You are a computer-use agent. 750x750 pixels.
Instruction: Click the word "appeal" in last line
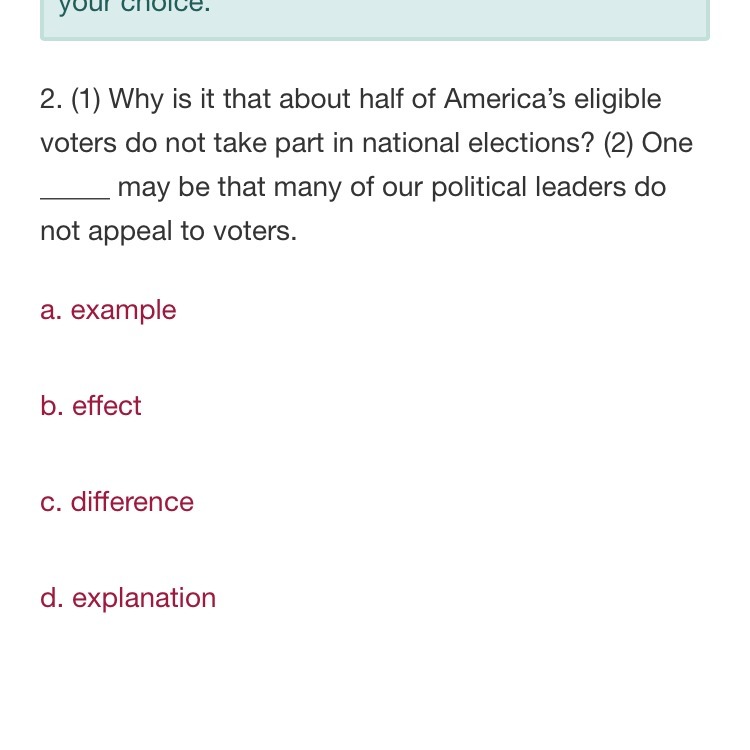[130, 232]
